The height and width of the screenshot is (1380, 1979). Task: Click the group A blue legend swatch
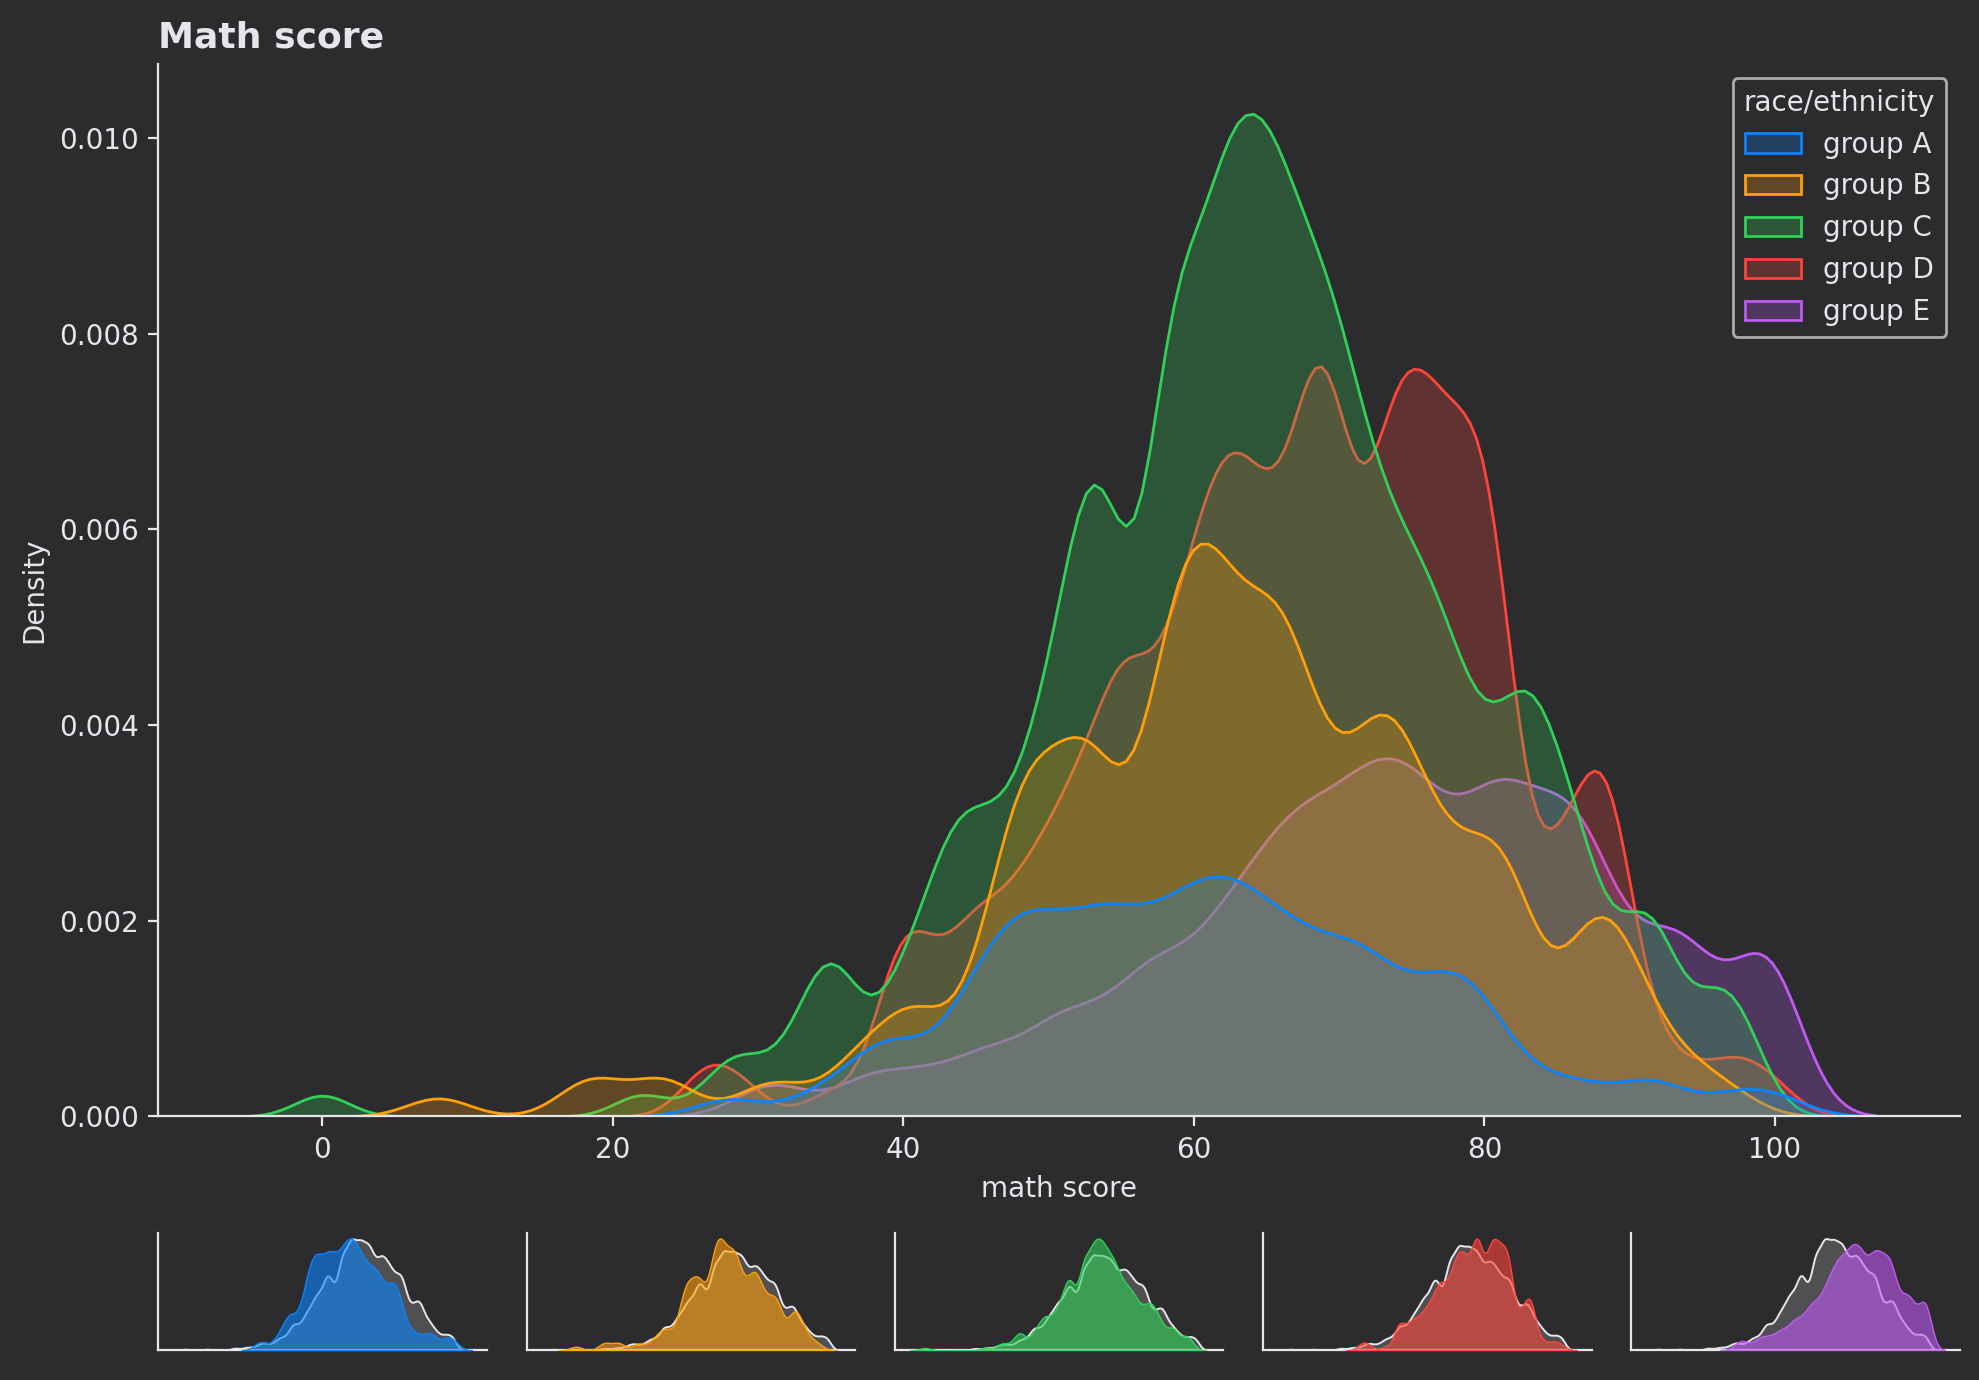click(x=1772, y=144)
